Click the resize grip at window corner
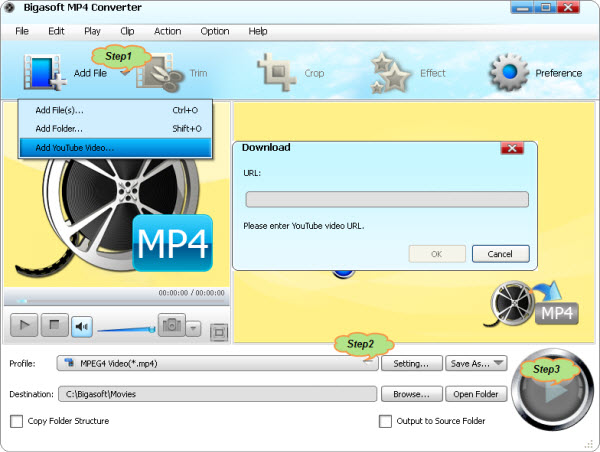The height and width of the screenshot is (452, 600). [x=589, y=444]
